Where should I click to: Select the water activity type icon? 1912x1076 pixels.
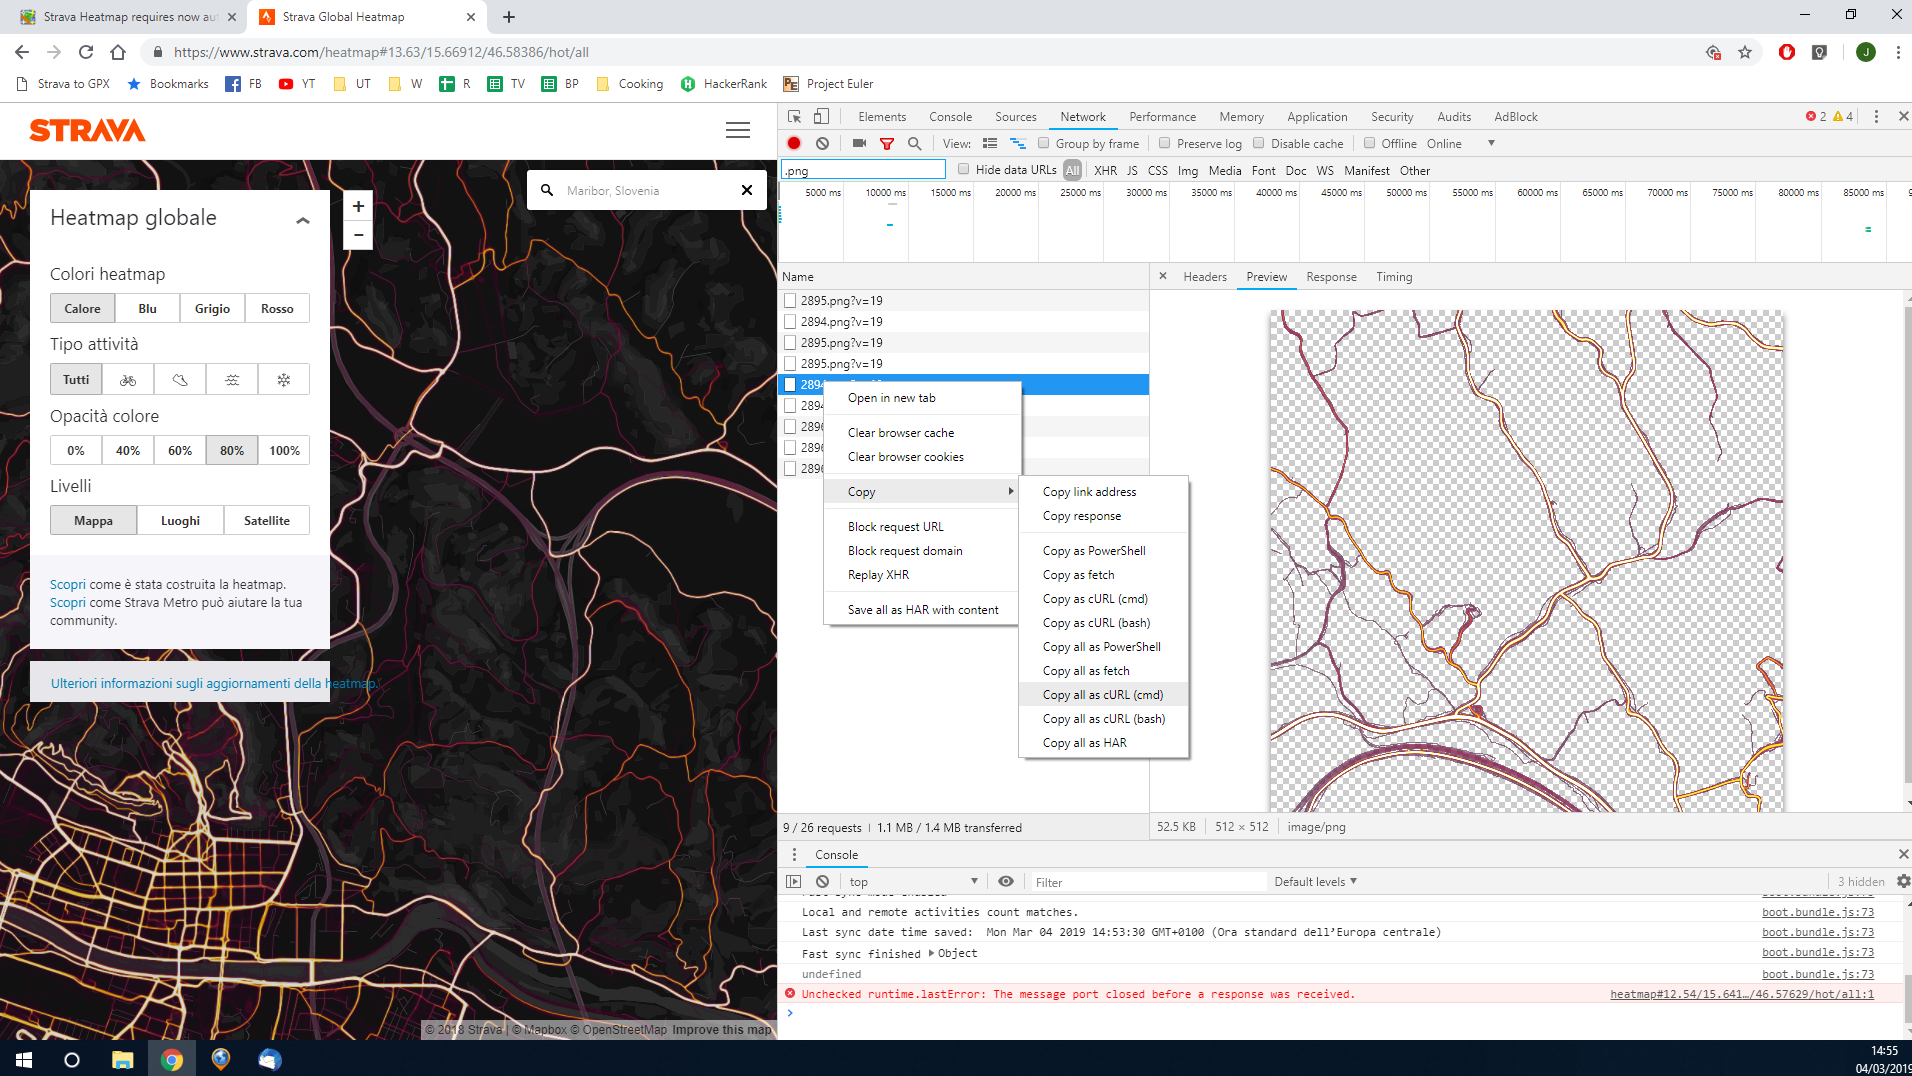click(232, 380)
